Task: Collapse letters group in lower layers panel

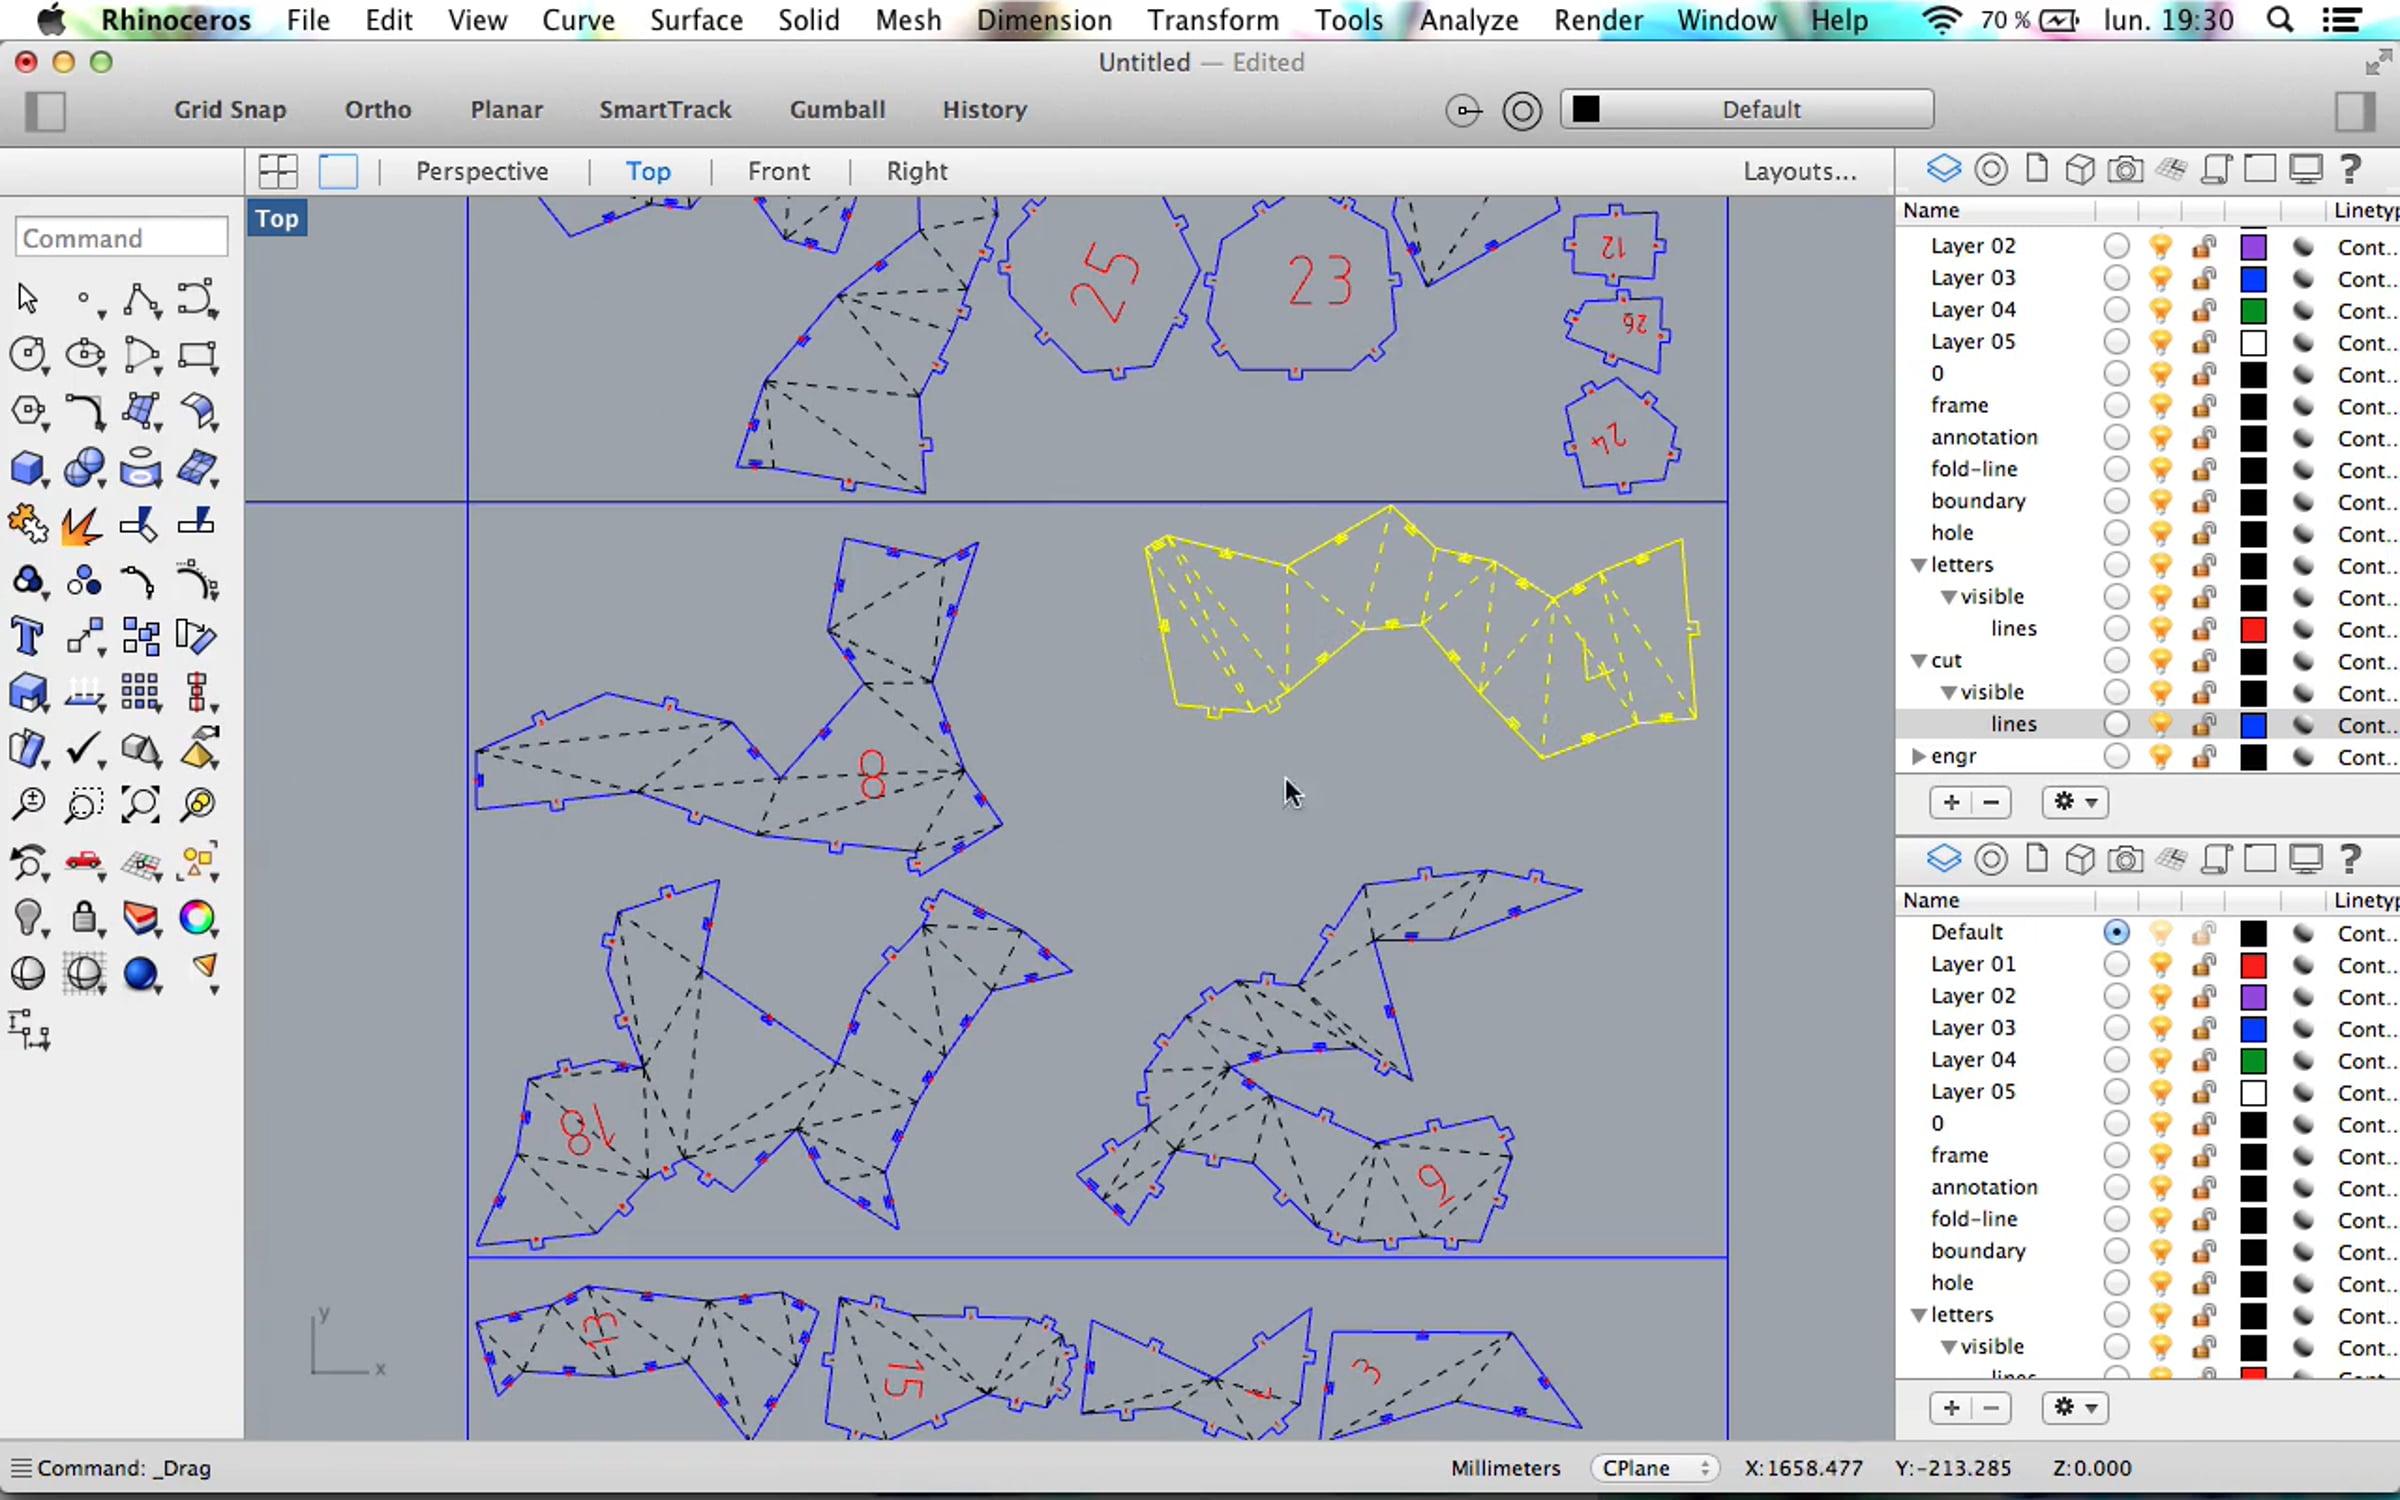Action: 1918,1315
